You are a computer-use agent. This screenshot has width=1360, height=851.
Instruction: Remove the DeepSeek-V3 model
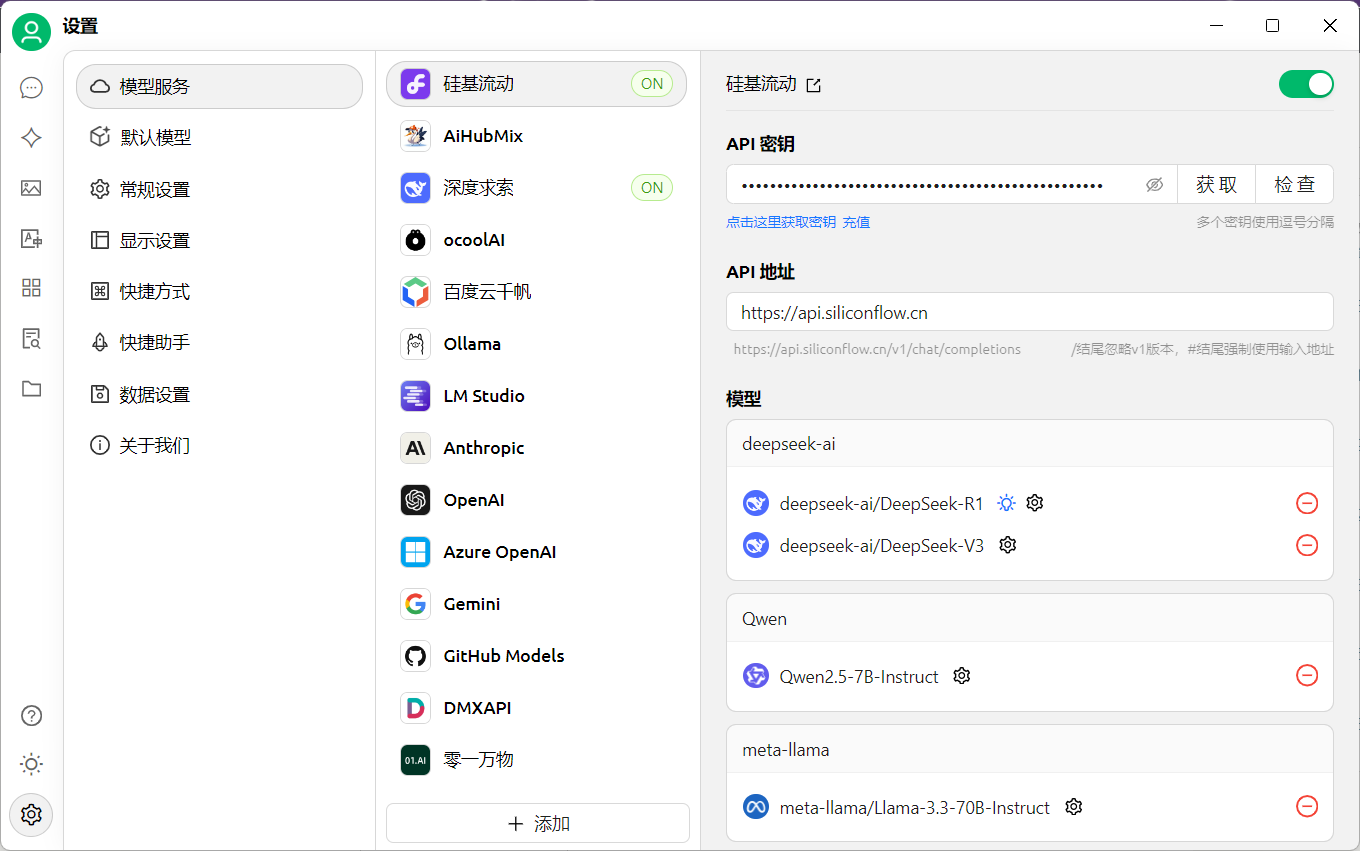click(1307, 545)
